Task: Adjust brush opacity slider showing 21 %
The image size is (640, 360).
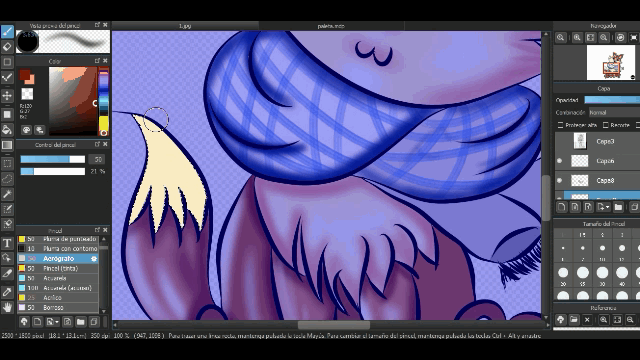Action: [x=53, y=171]
